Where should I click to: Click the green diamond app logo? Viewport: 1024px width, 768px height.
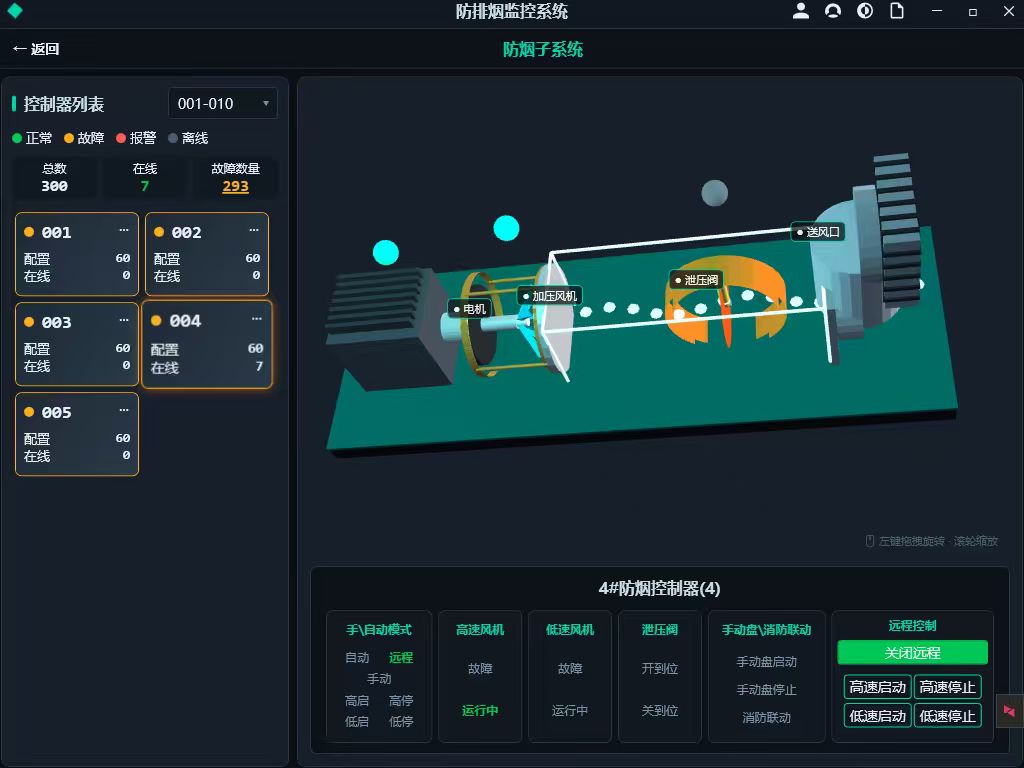click(14, 11)
